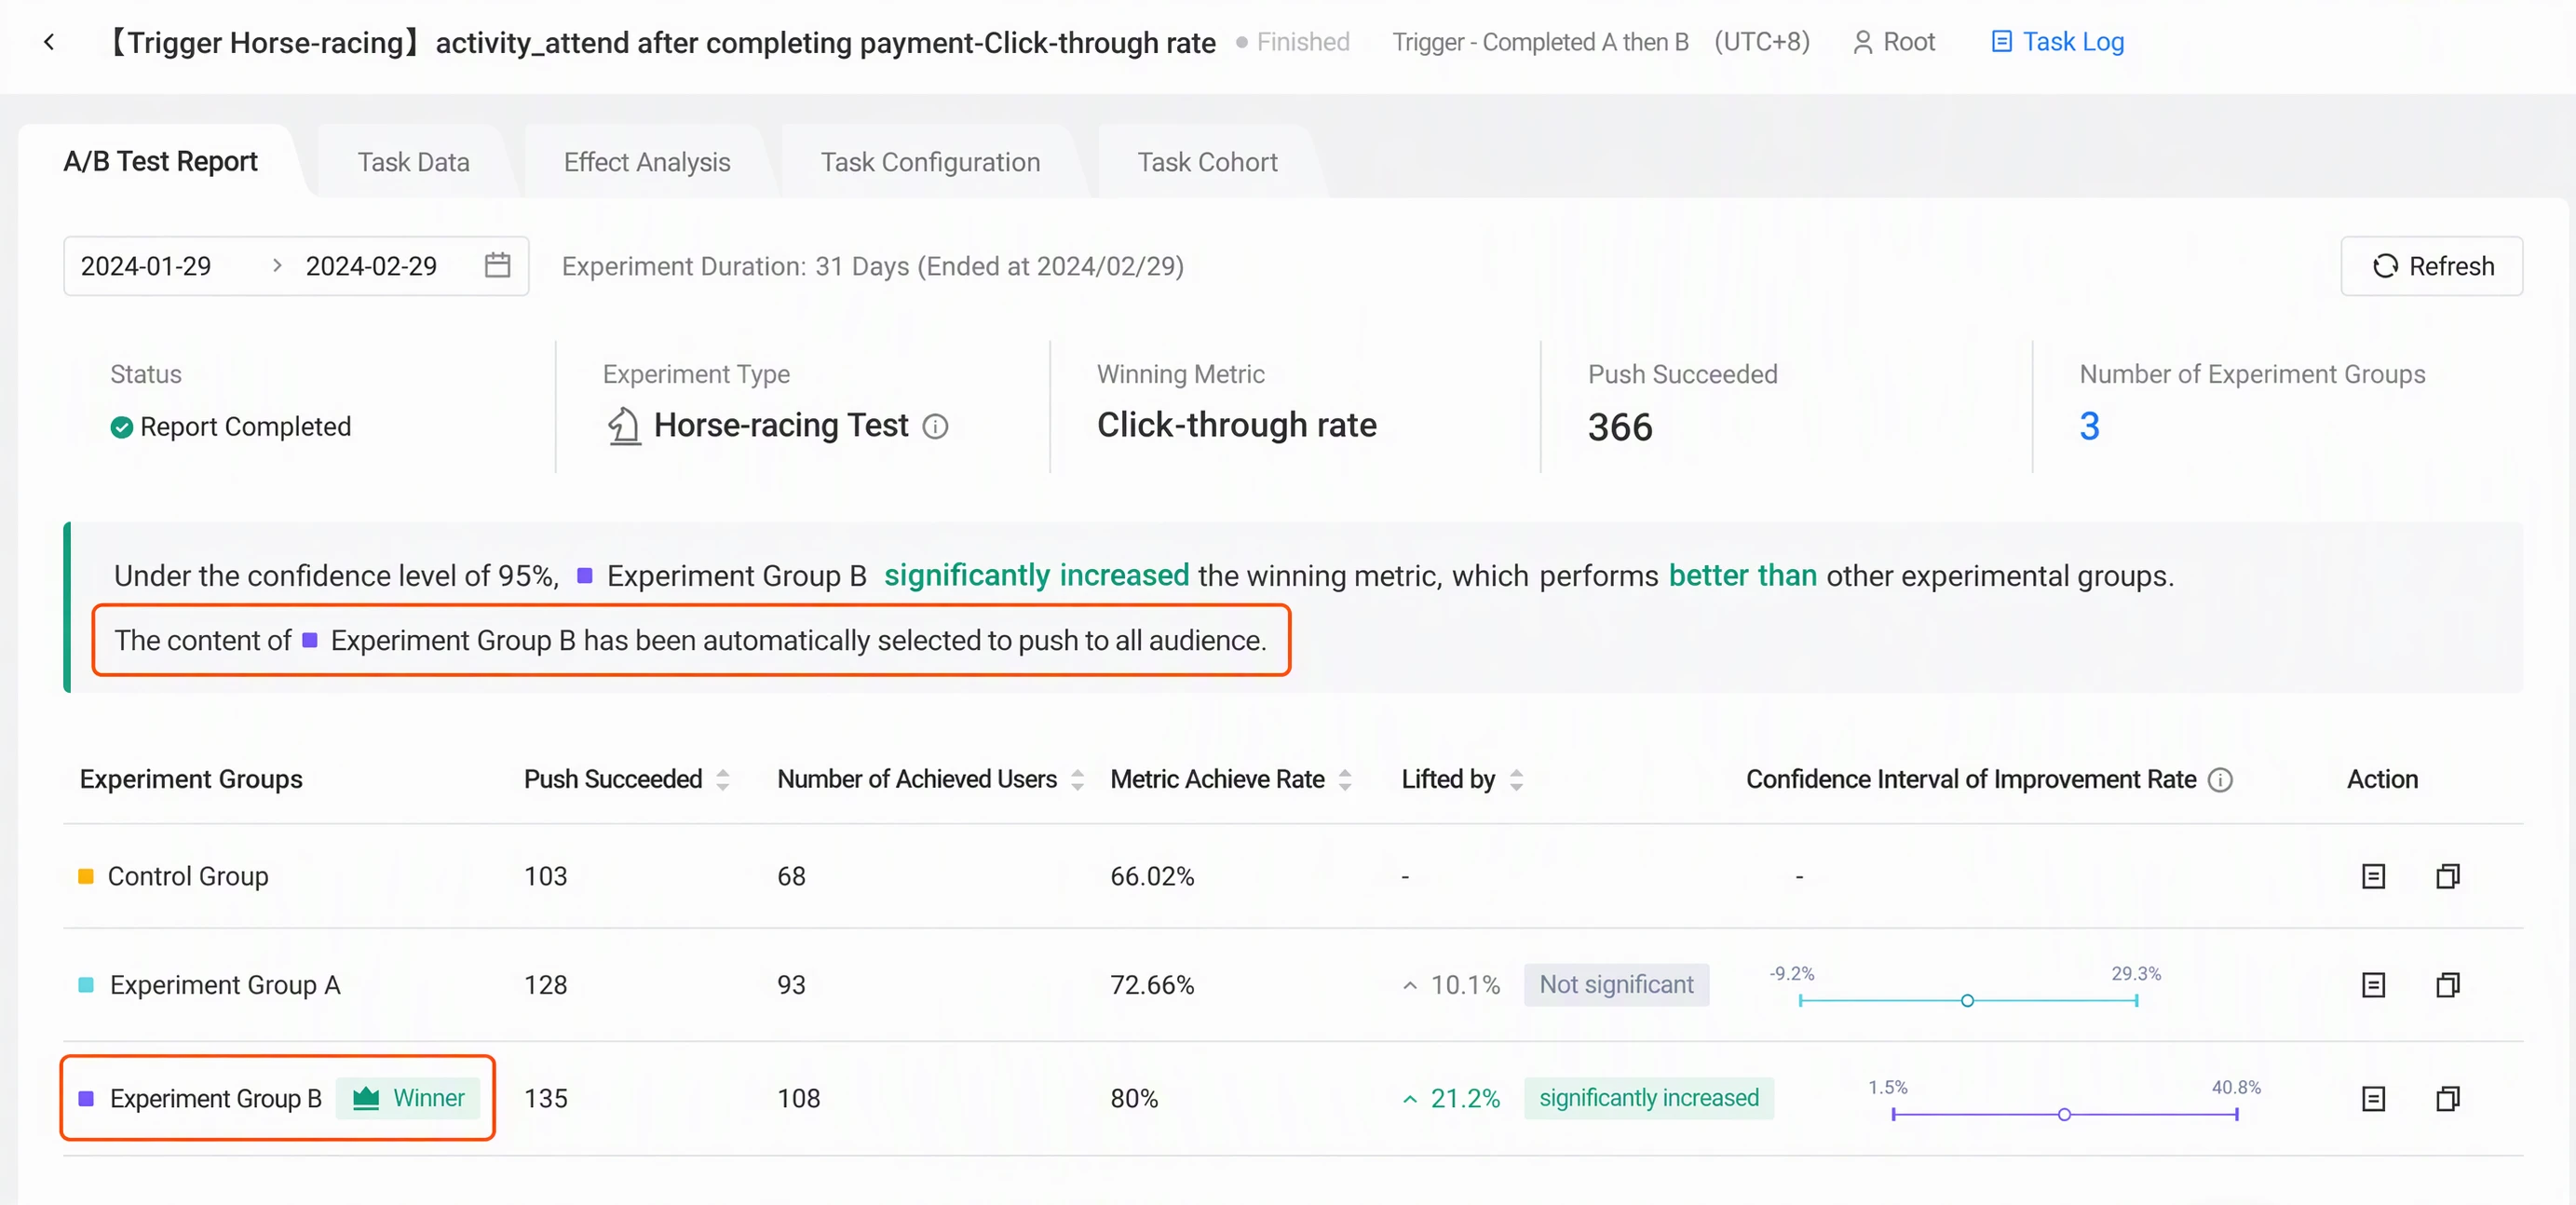Edit the end date 2024-02-29 field
Viewport: 2576px width, 1205px height.
click(371, 266)
